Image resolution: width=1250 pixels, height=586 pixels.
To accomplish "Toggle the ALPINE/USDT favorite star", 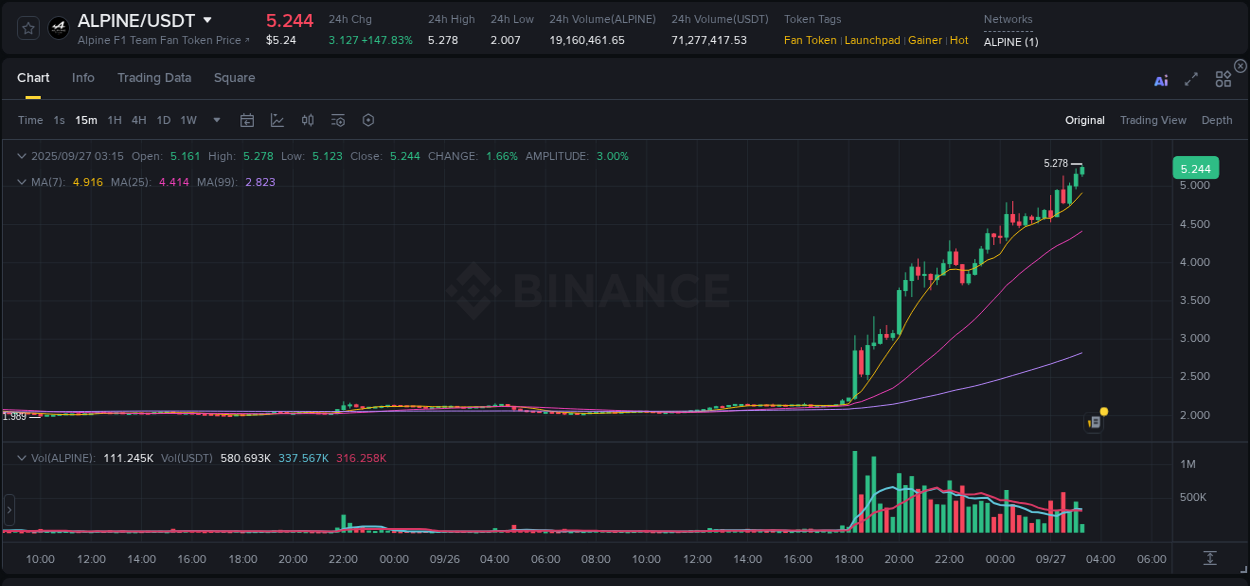I will click(27, 27).
